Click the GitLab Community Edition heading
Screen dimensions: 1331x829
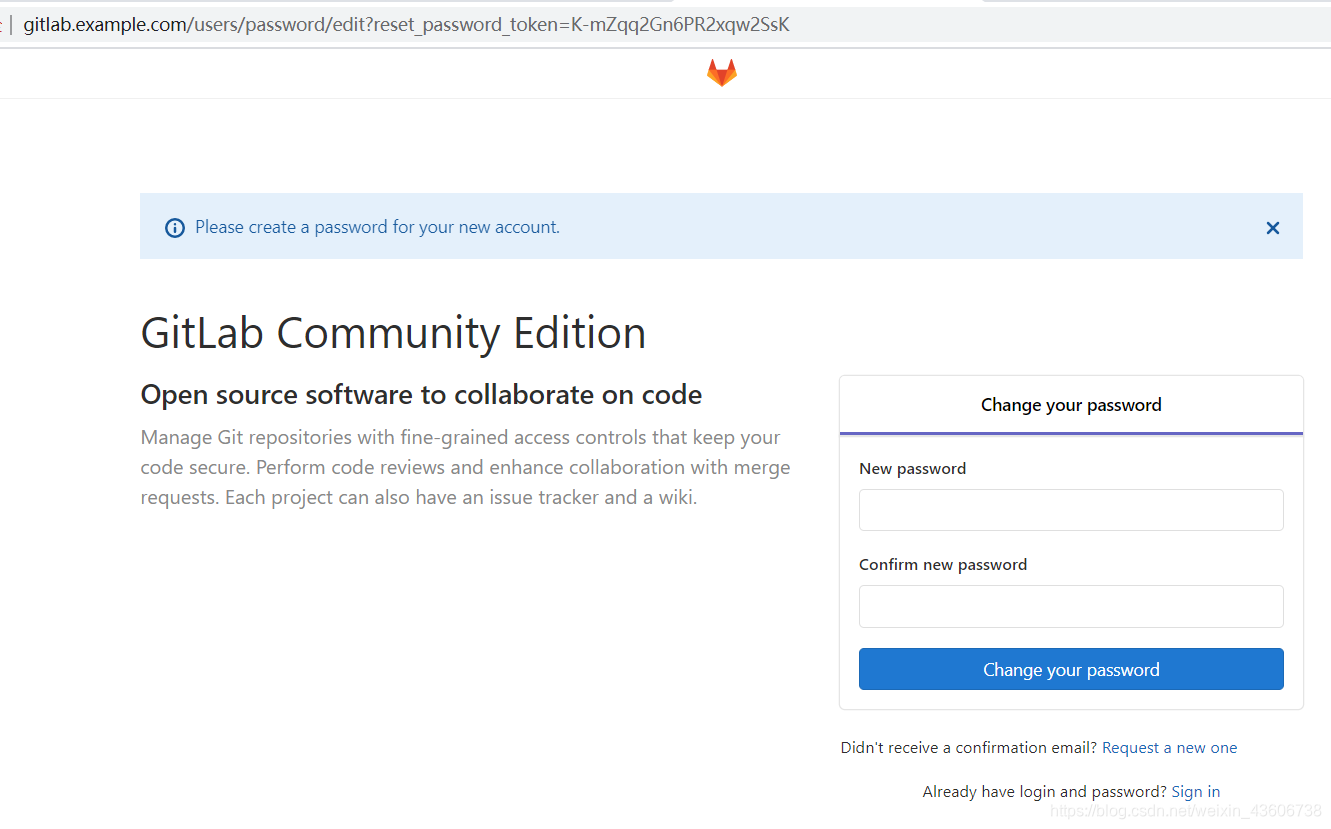(393, 333)
